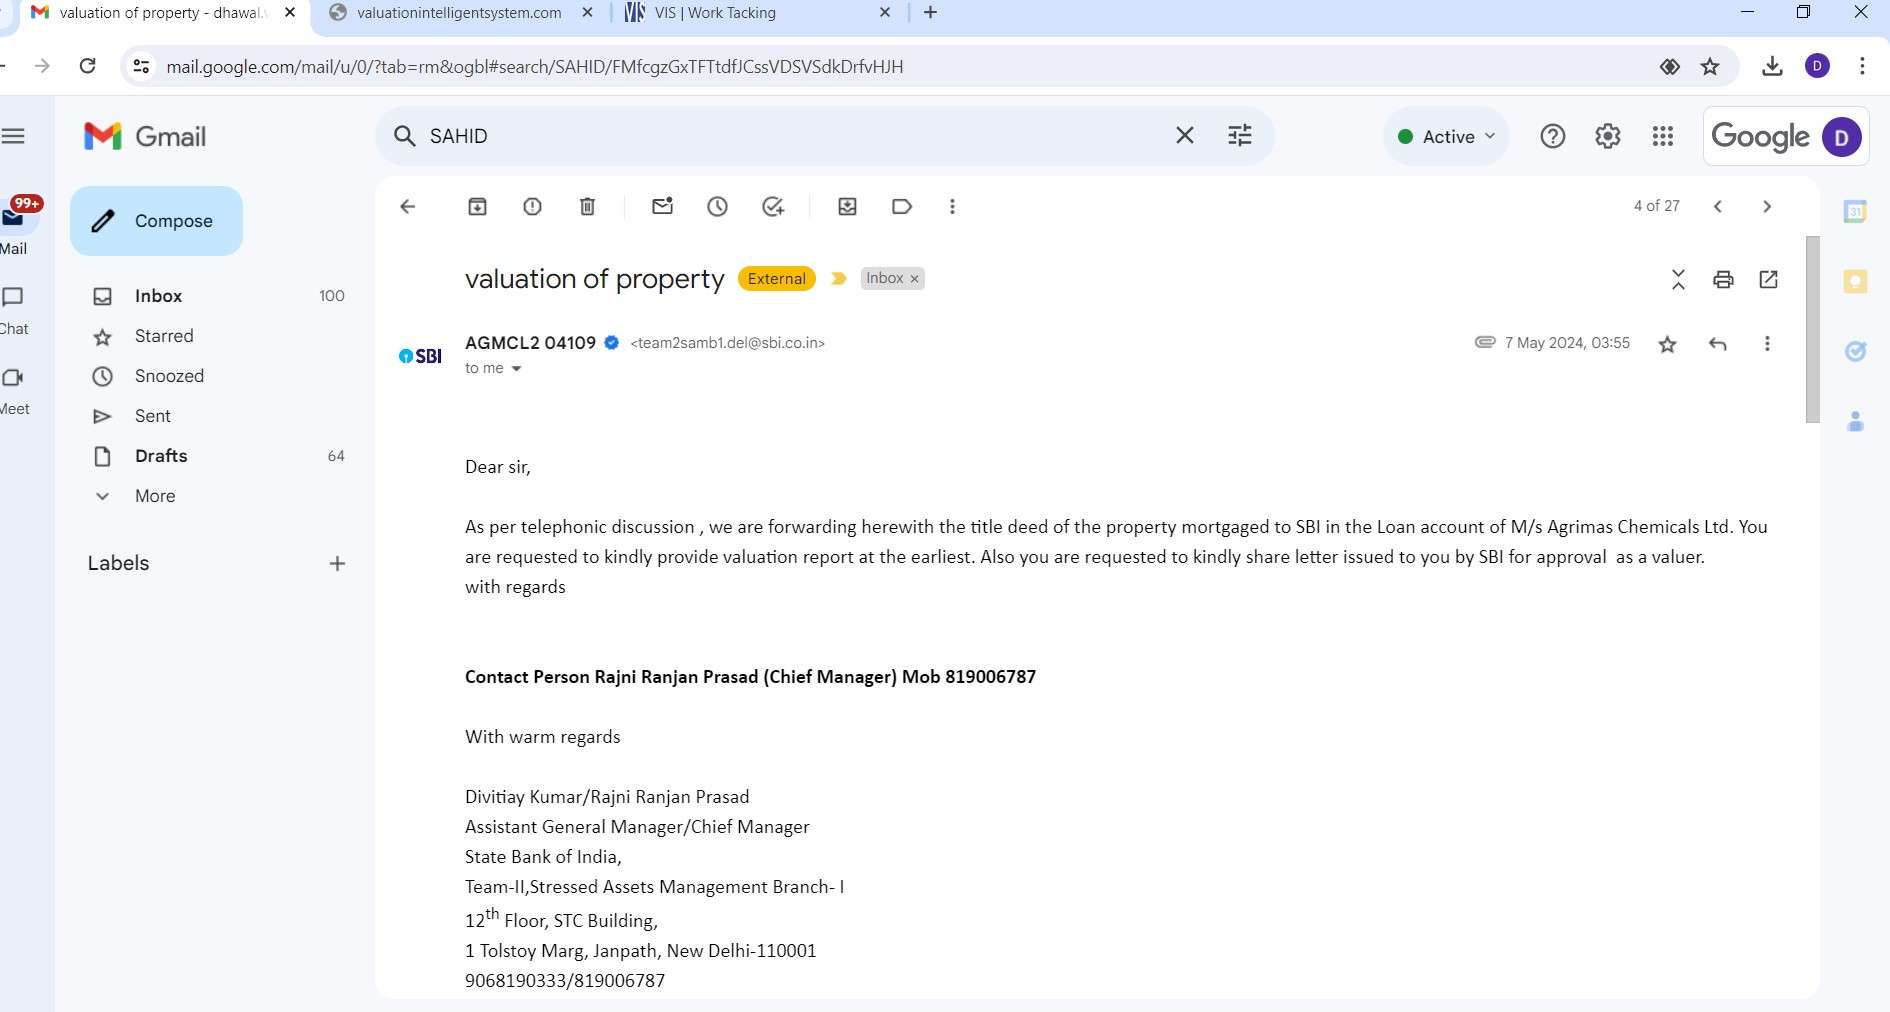The image size is (1890, 1012).
Task: Remove the Inbox label from email
Action: point(914,279)
